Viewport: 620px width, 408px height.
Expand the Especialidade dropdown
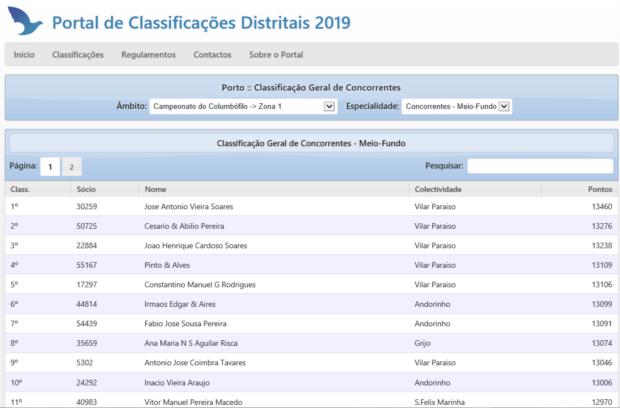[457, 106]
